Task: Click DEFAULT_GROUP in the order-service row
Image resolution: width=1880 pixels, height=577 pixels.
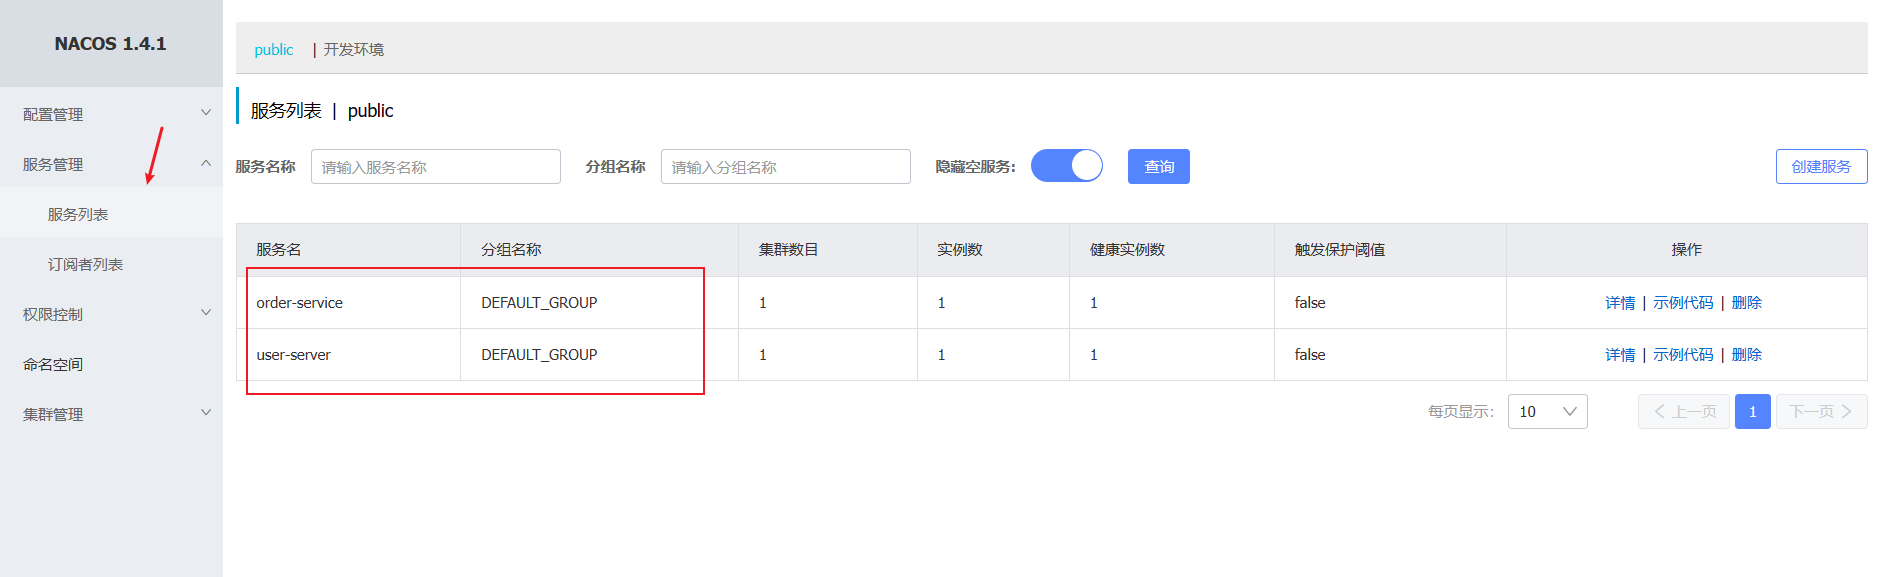Action: [539, 302]
